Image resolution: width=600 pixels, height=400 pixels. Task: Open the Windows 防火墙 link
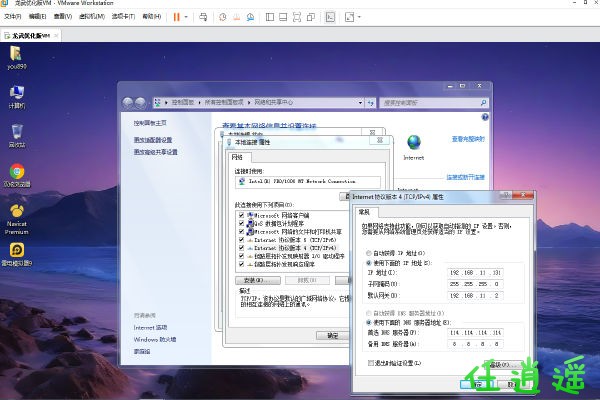pos(155,340)
